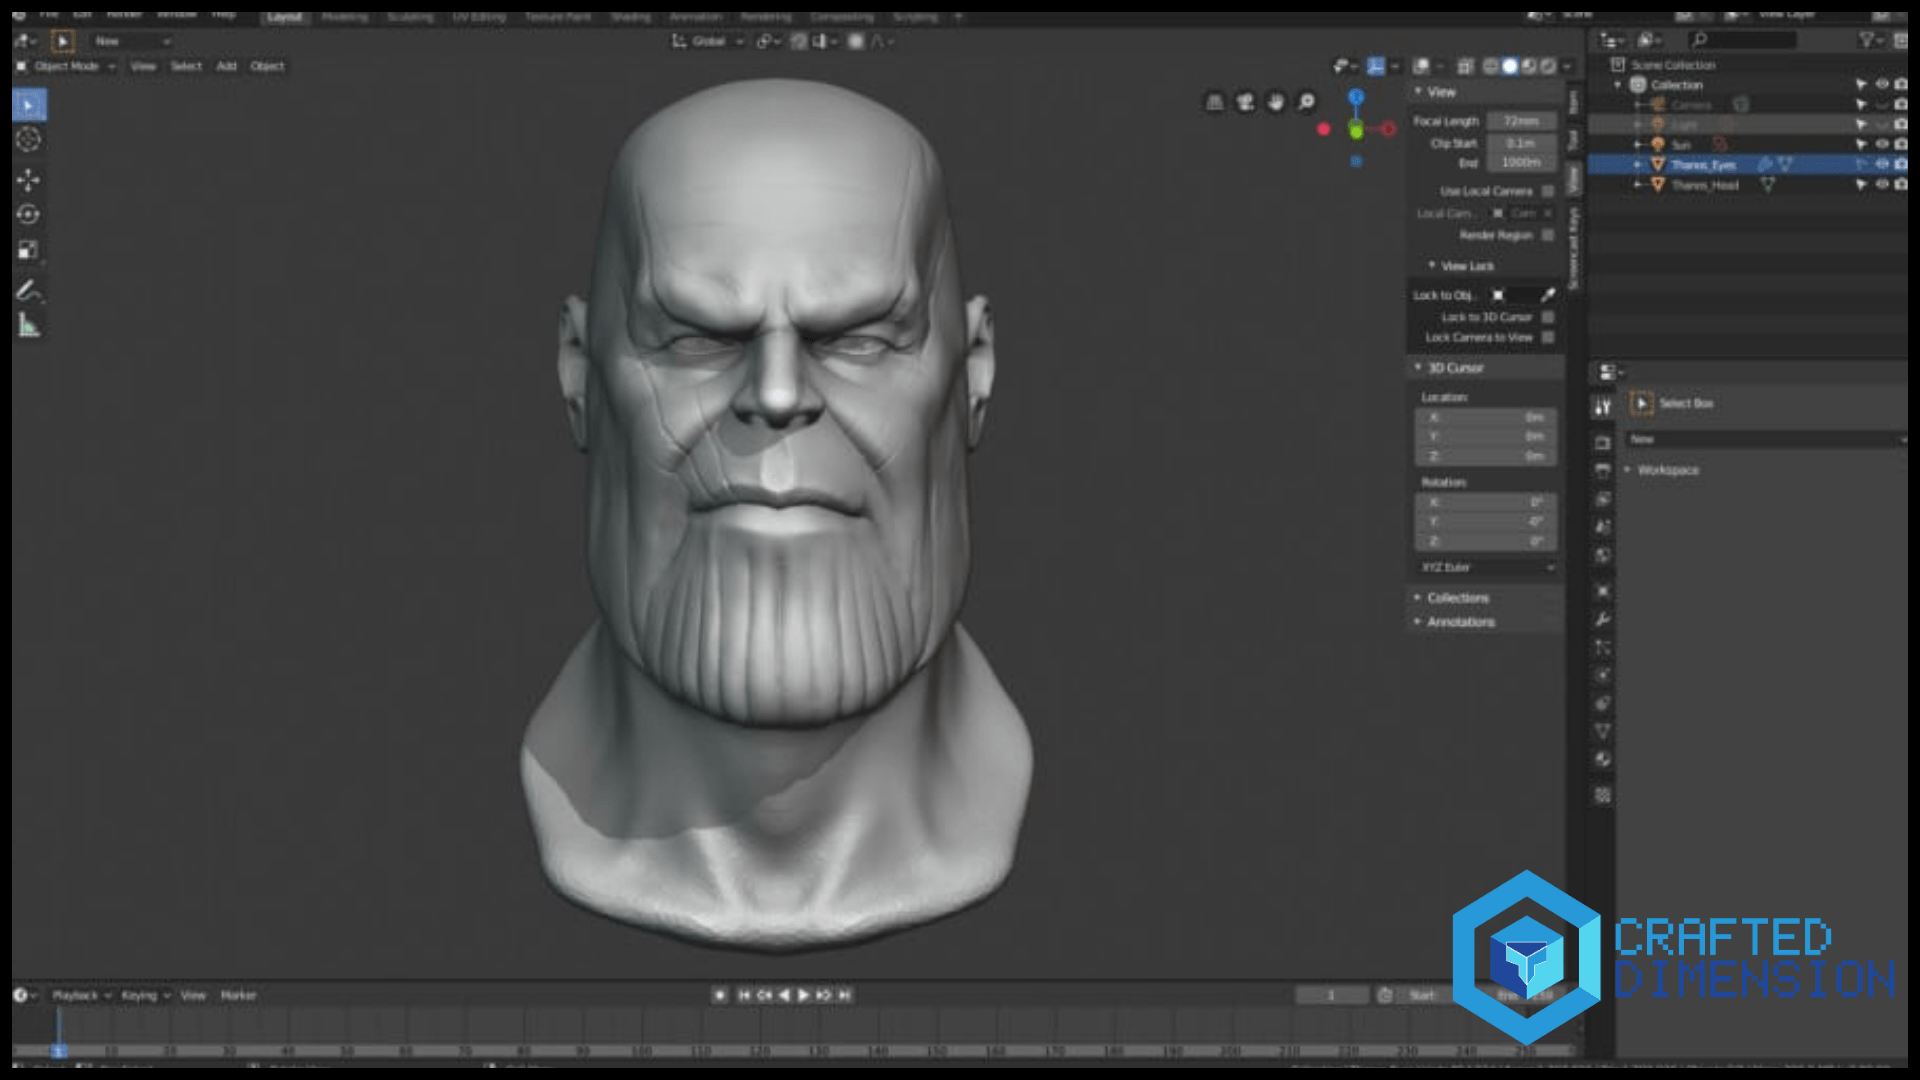This screenshot has height=1080, width=1920.
Task: Toggle visibility eye for Thanos_Eyes
Action: click(1882, 165)
